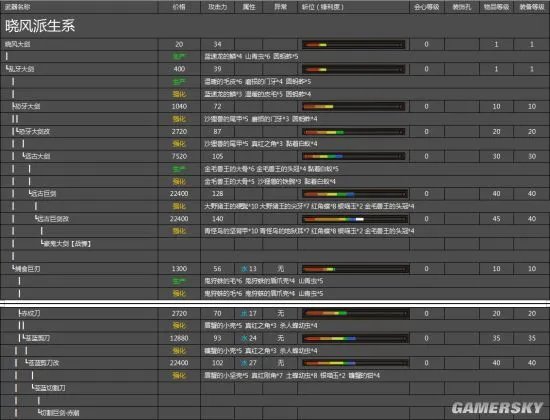Click the sharpness bar in the 105 attack row
550x420 pixels.
tap(354, 156)
